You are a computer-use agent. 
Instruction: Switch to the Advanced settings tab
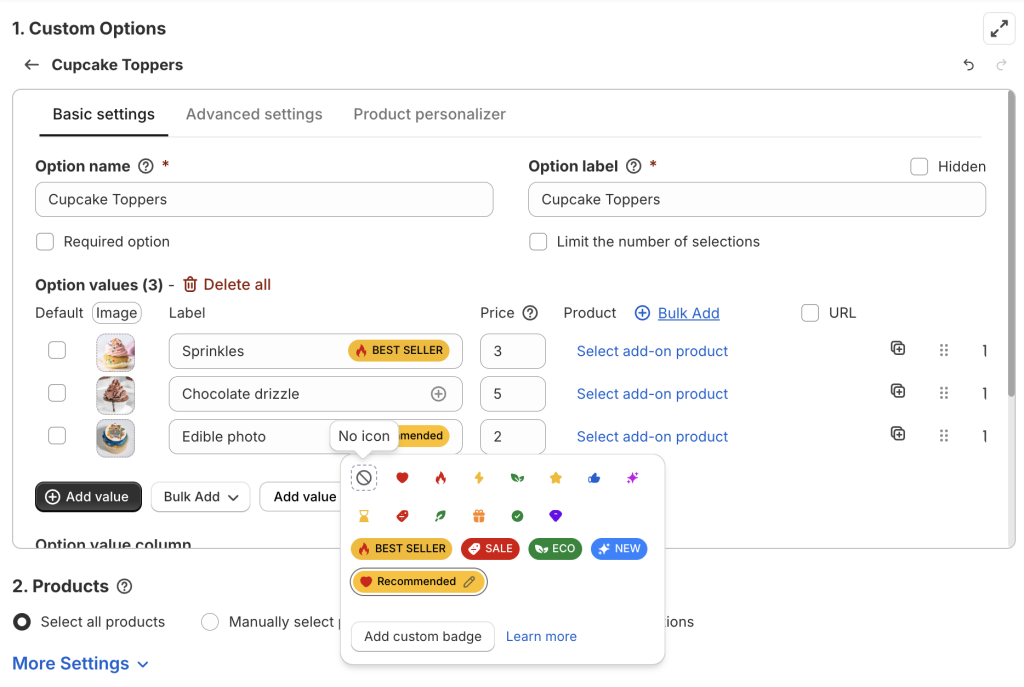click(254, 114)
